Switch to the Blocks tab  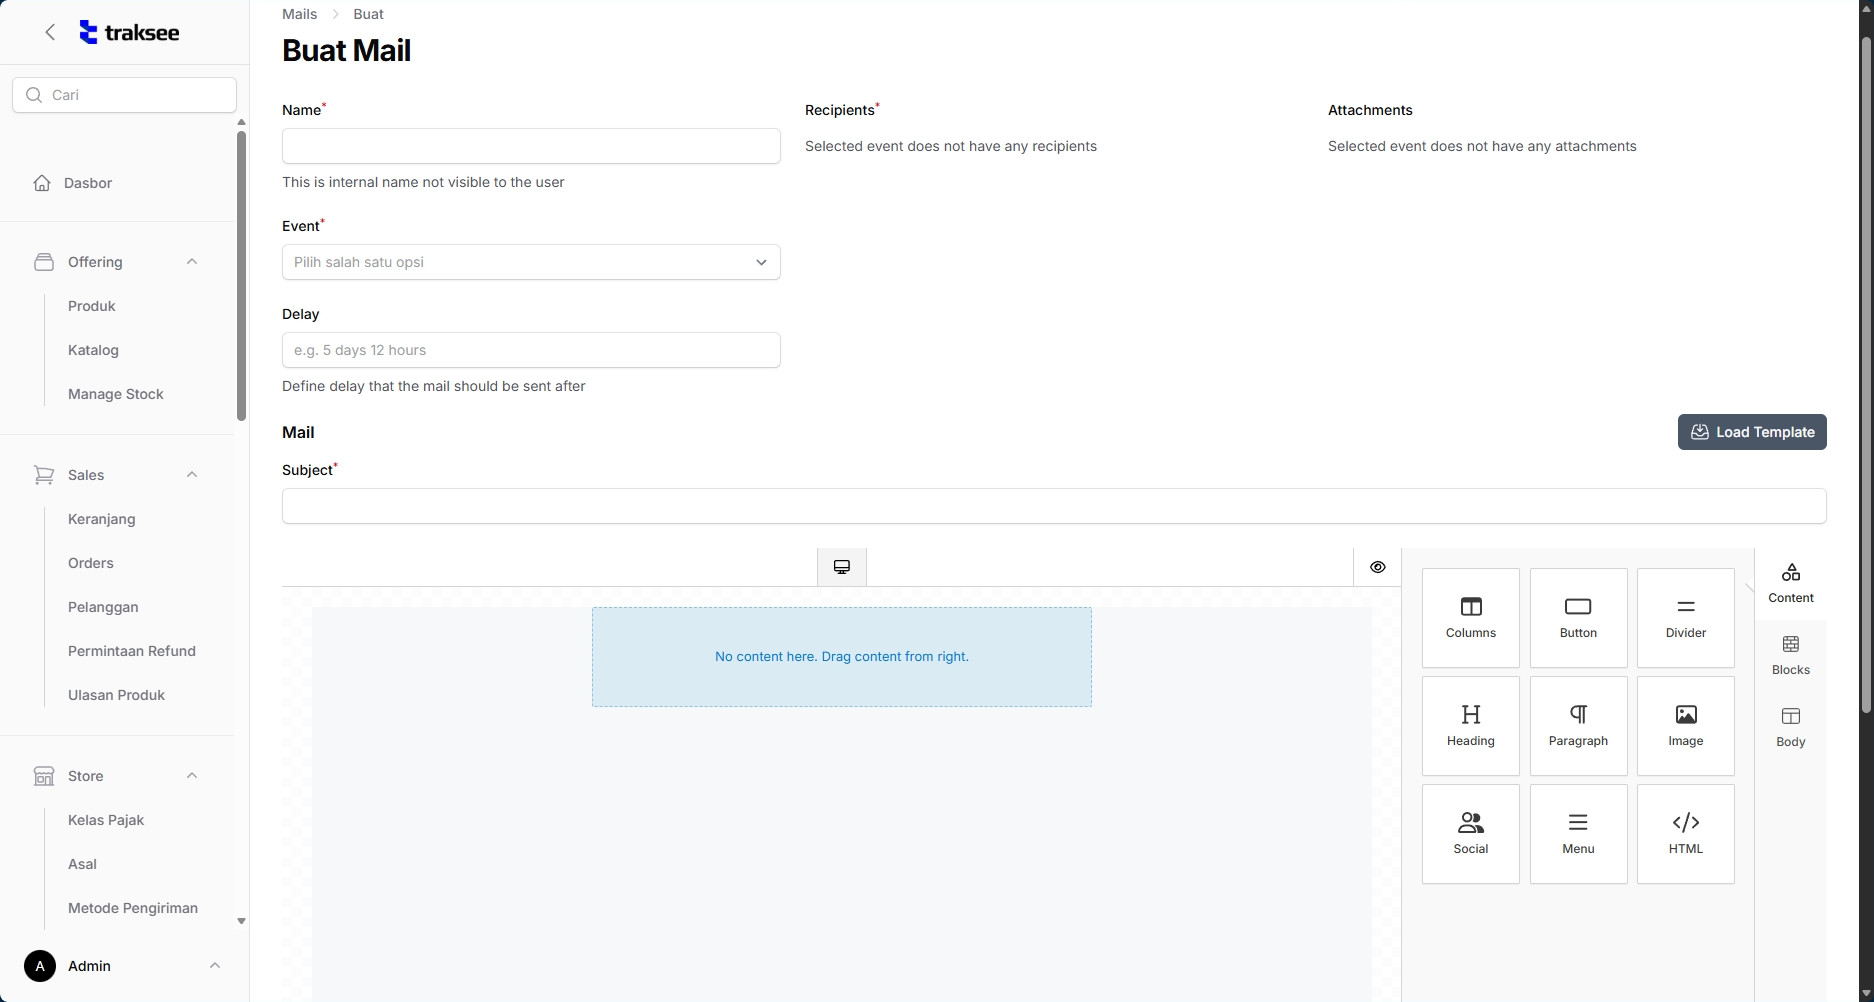[x=1790, y=655]
